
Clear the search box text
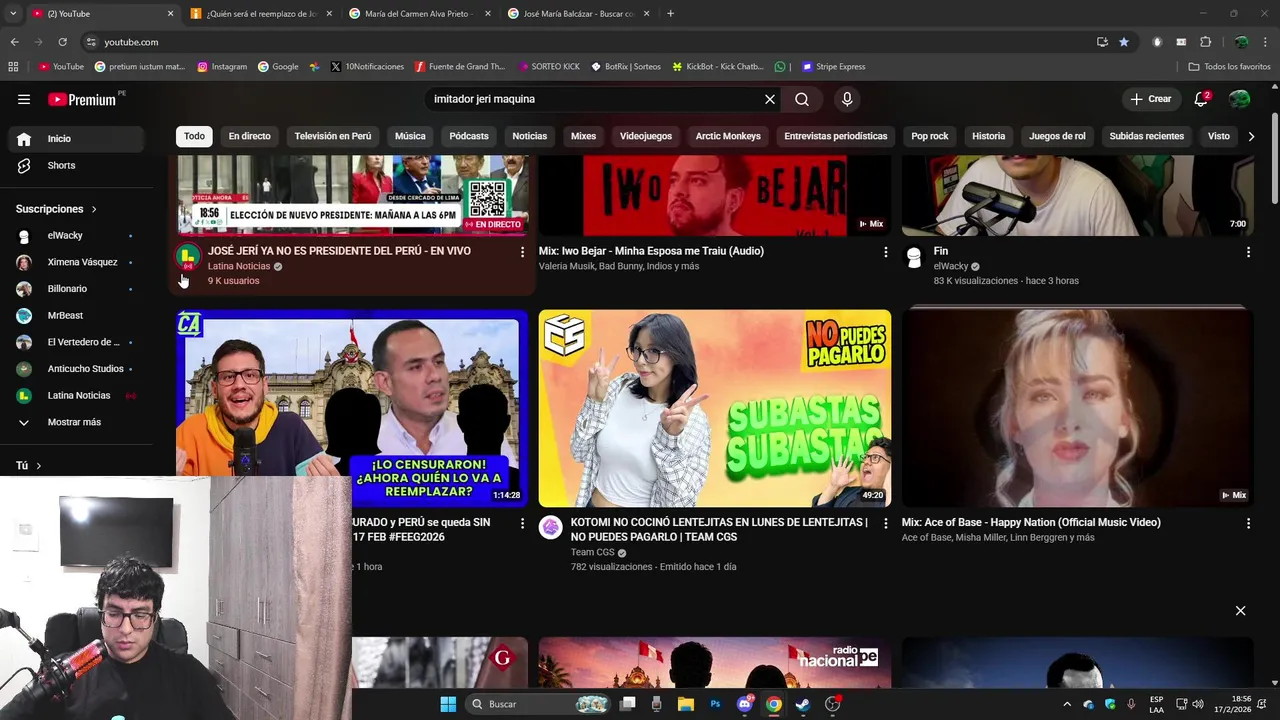point(770,99)
